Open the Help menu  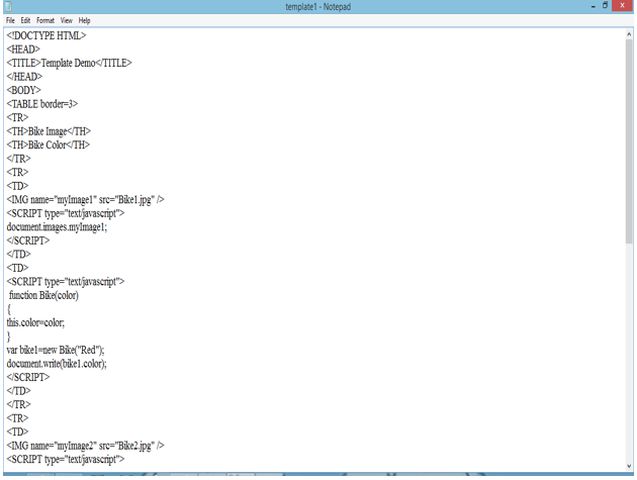[84, 20]
